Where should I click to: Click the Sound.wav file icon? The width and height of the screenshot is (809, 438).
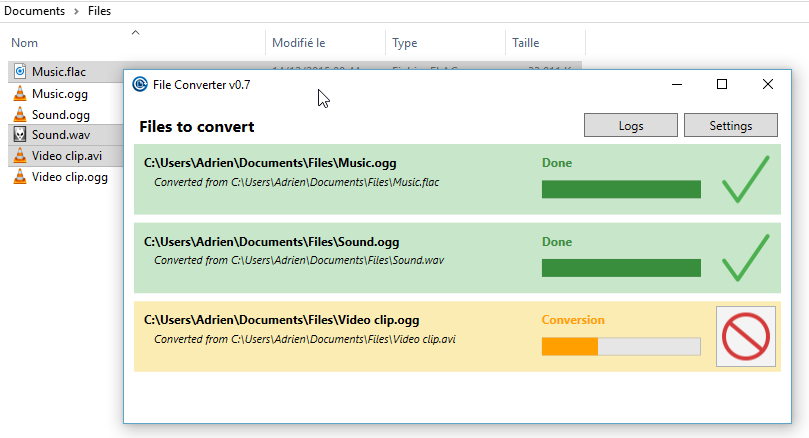pyautogui.click(x=20, y=135)
